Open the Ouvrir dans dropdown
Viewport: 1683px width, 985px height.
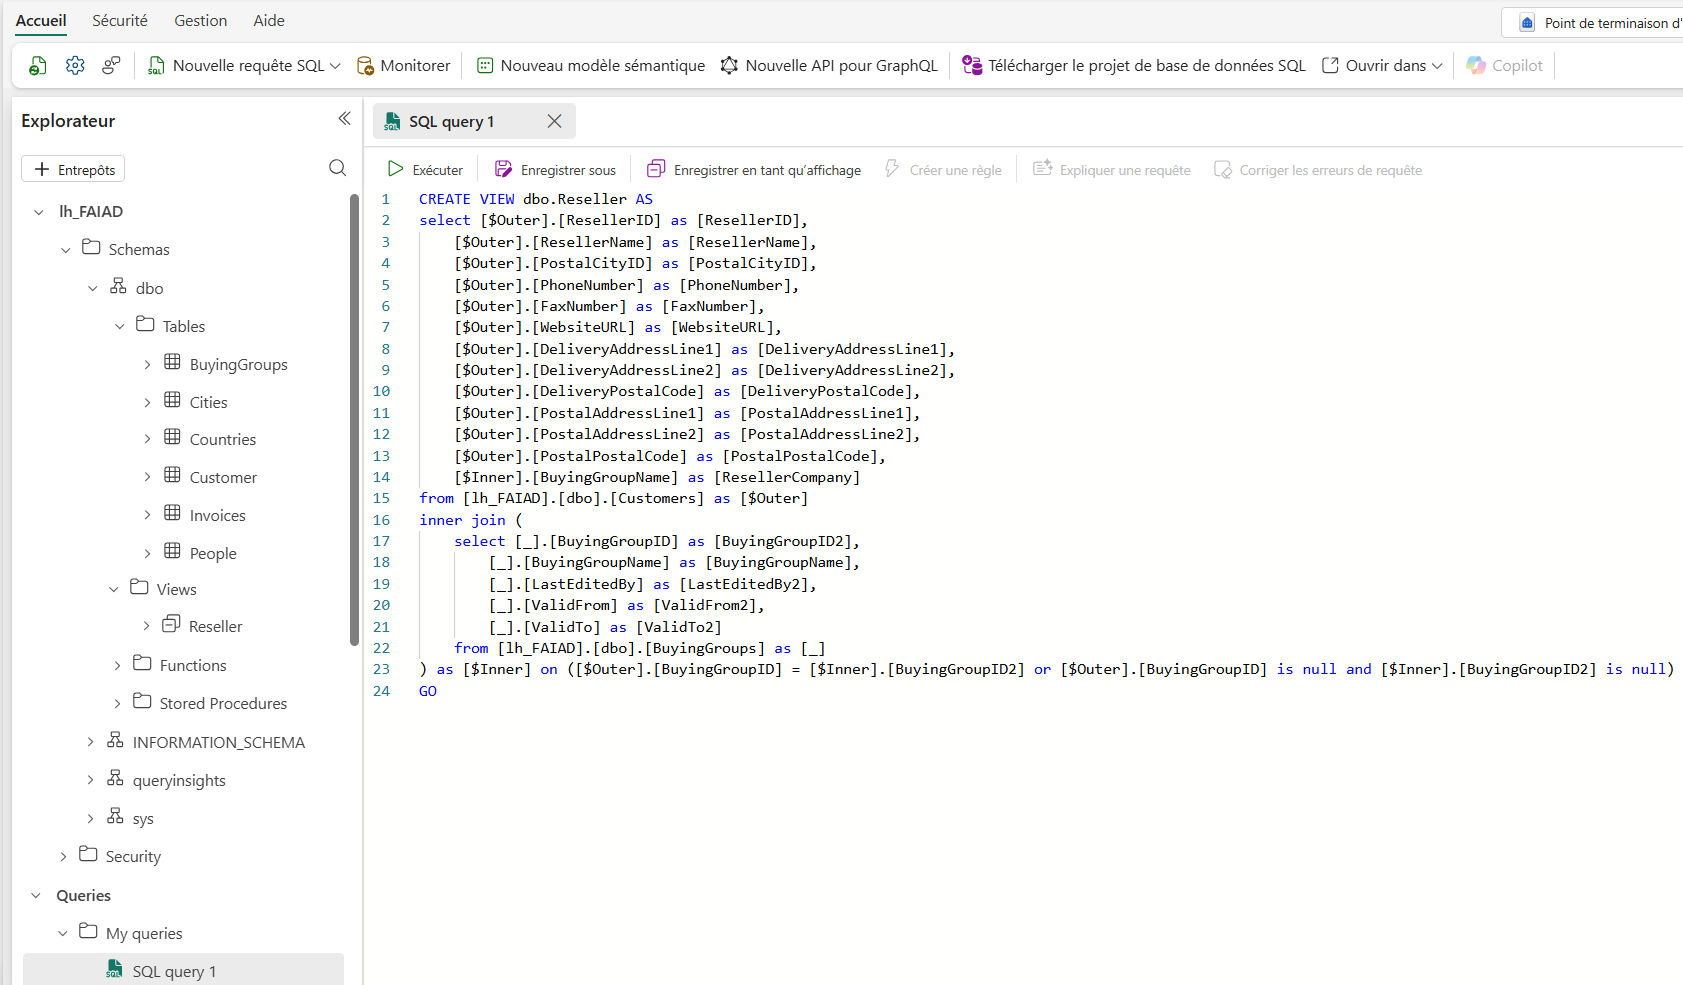1382,66
